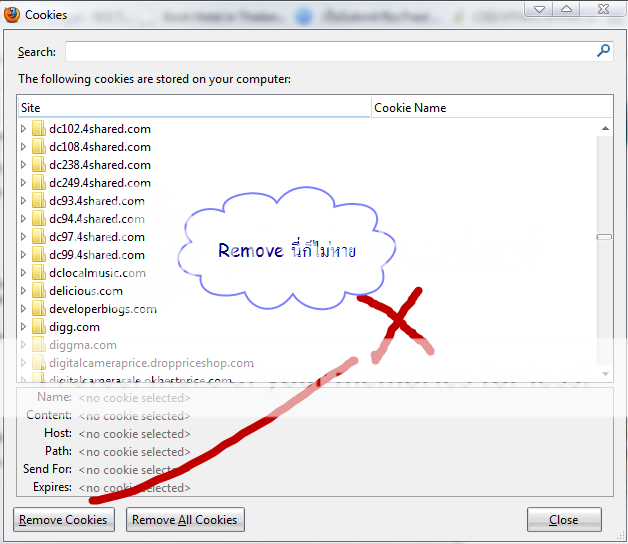Expand the dc249.4shared.com cookie folder

click(24, 183)
